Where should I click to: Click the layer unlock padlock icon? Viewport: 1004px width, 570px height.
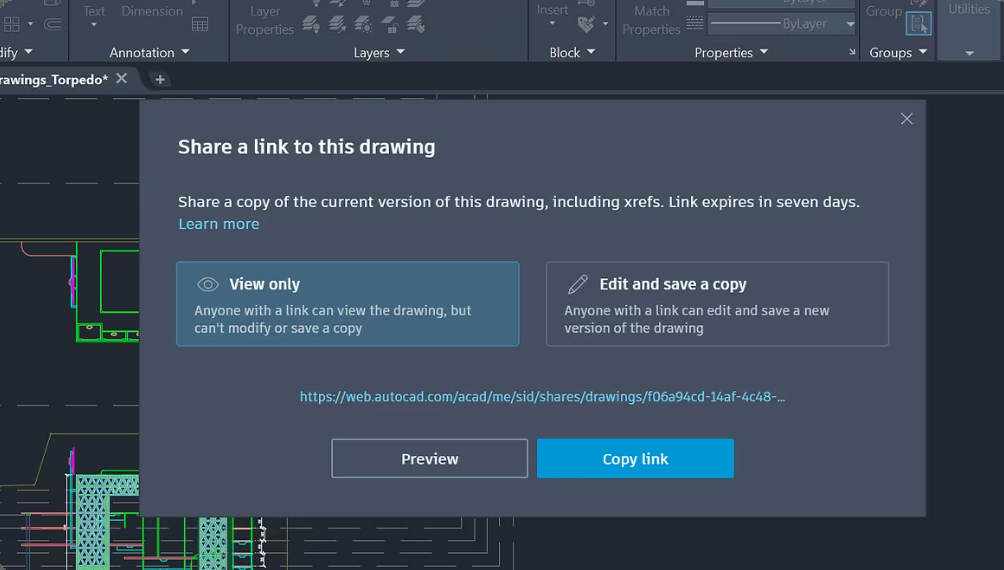coord(390,25)
